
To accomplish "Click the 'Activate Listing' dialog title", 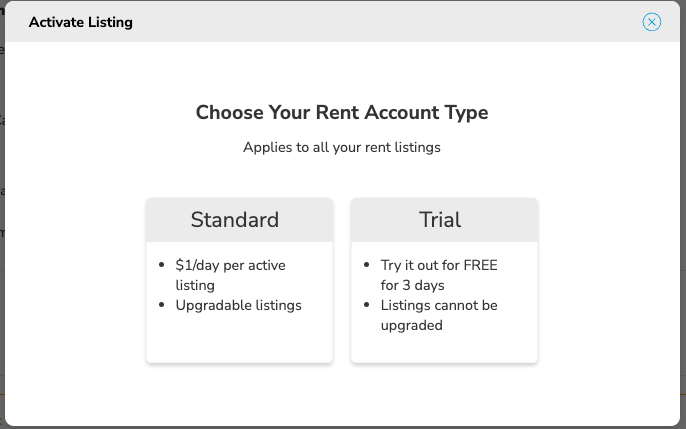I will [x=80, y=22].
